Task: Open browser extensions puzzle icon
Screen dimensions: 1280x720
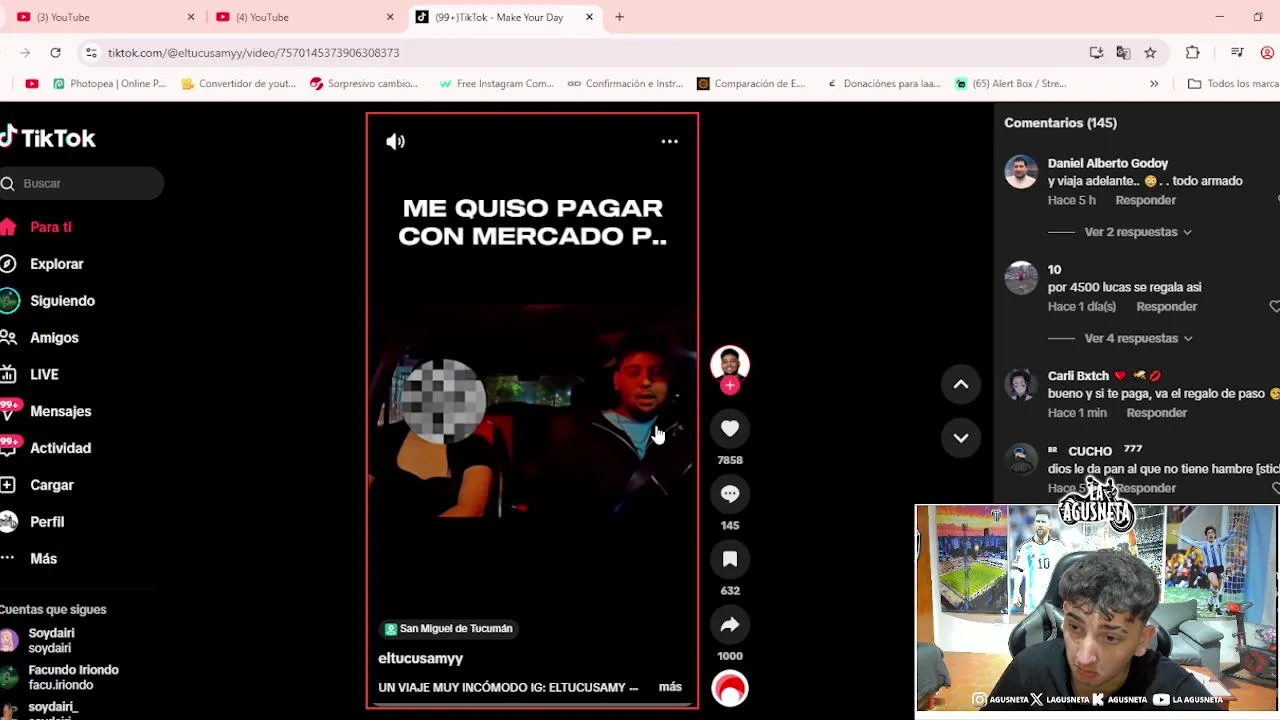Action: (1193, 53)
